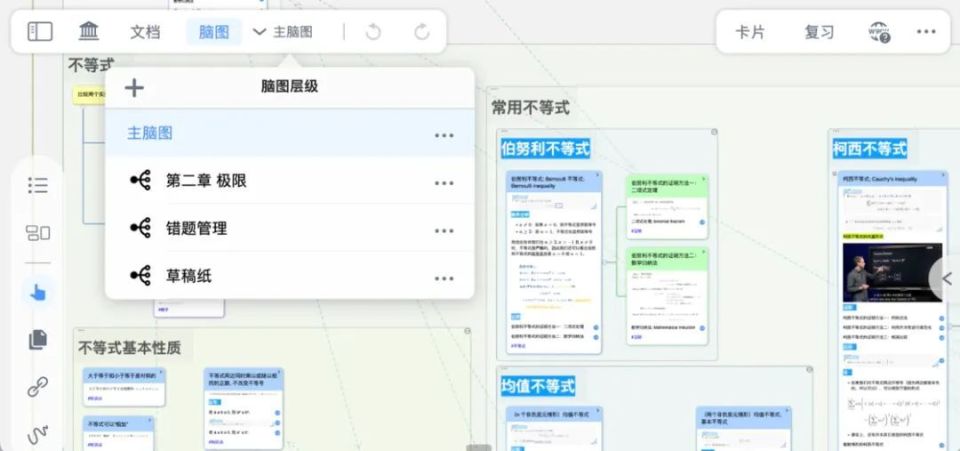Switch to the 文档 tab

[x=145, y=32]
